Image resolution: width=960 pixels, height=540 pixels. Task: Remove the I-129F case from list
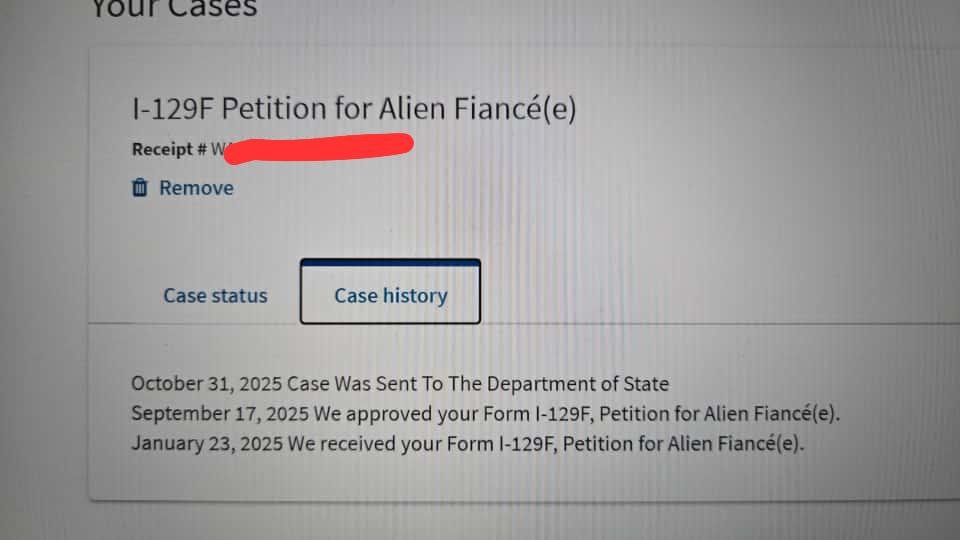(196, 188)
